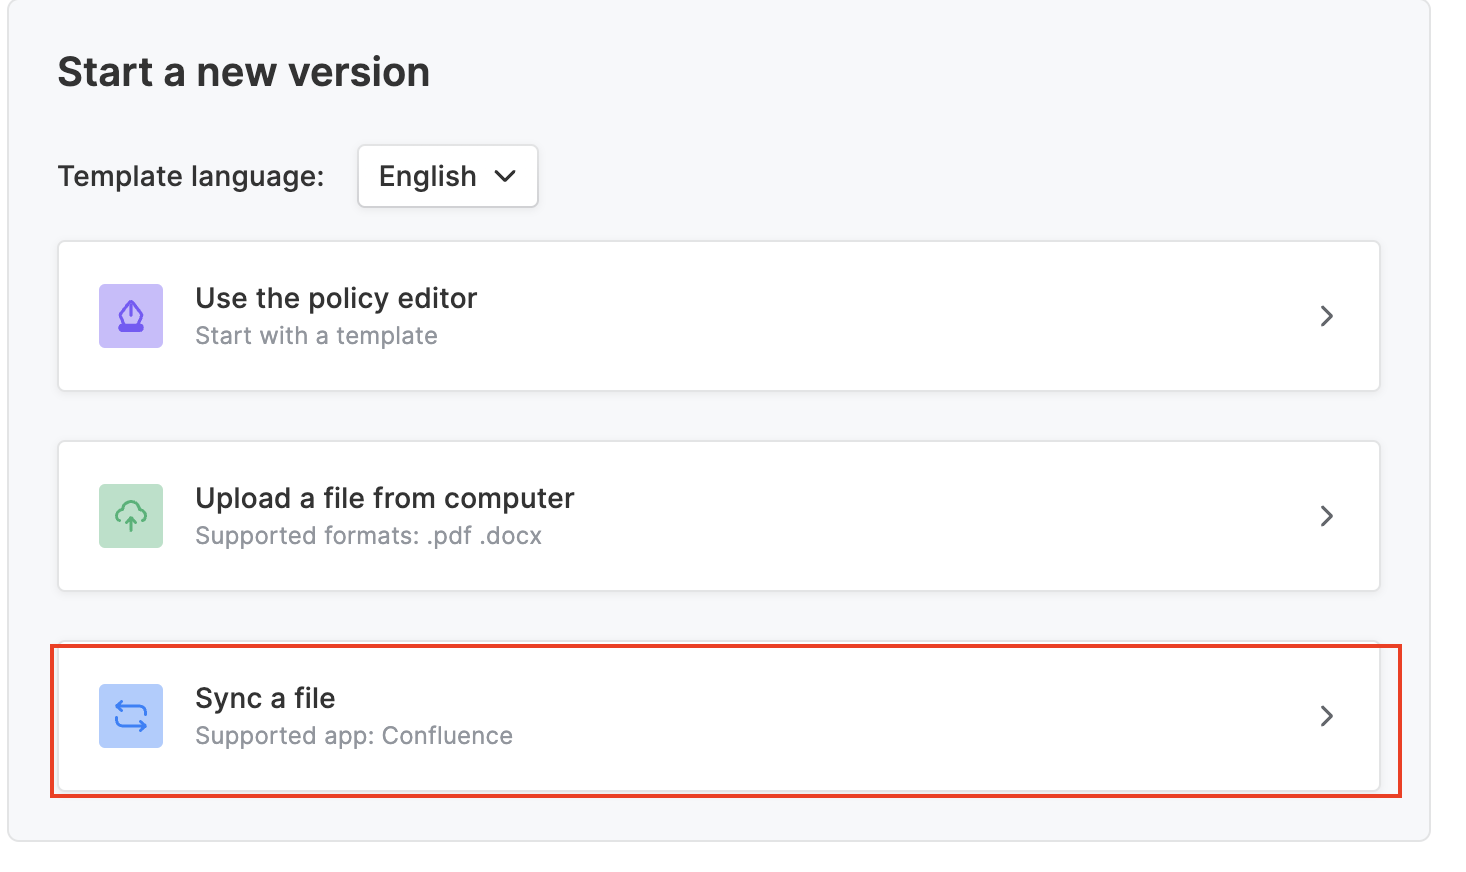Viewport: 1466px width, 872px height.
Task: Choose Upload a file from computer title
Action: [x=385, y=498]
